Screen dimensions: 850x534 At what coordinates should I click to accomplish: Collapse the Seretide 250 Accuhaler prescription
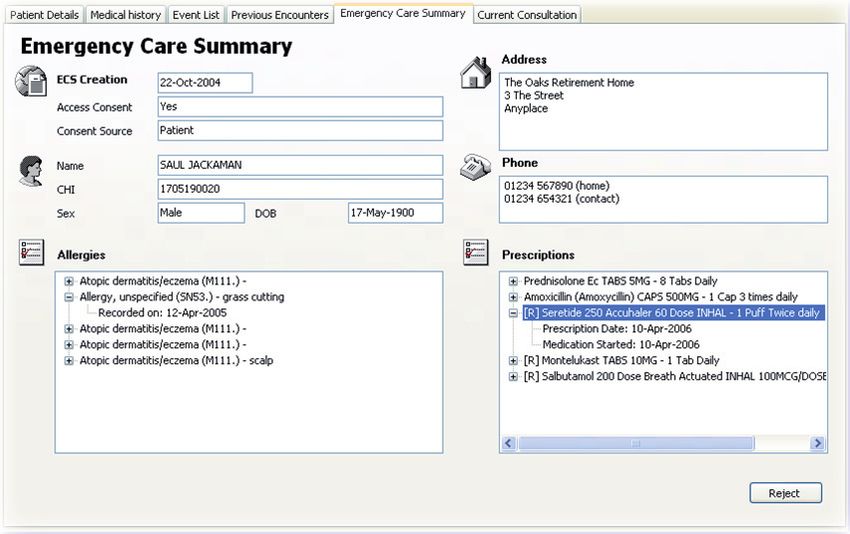(x=513, y=313)
